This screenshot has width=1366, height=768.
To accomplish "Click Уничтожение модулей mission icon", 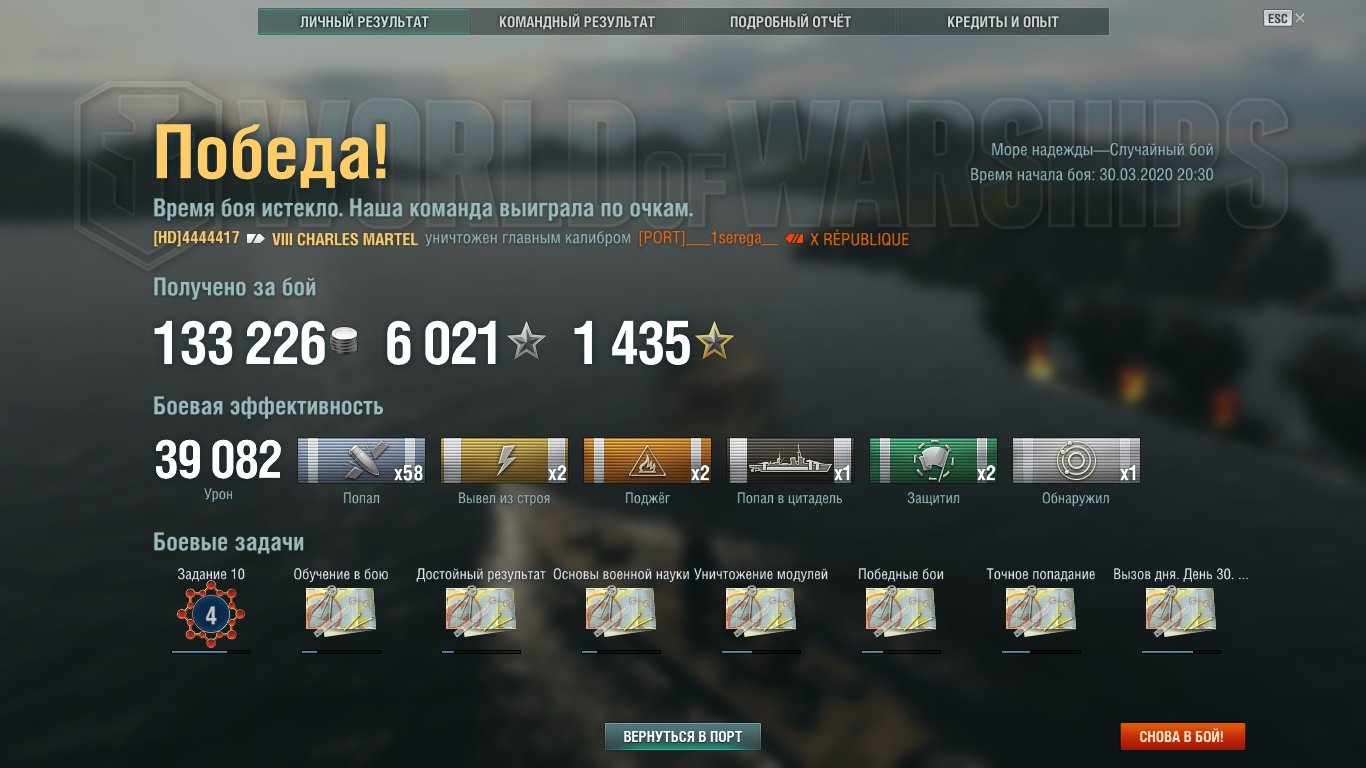I will coord(761,612).
